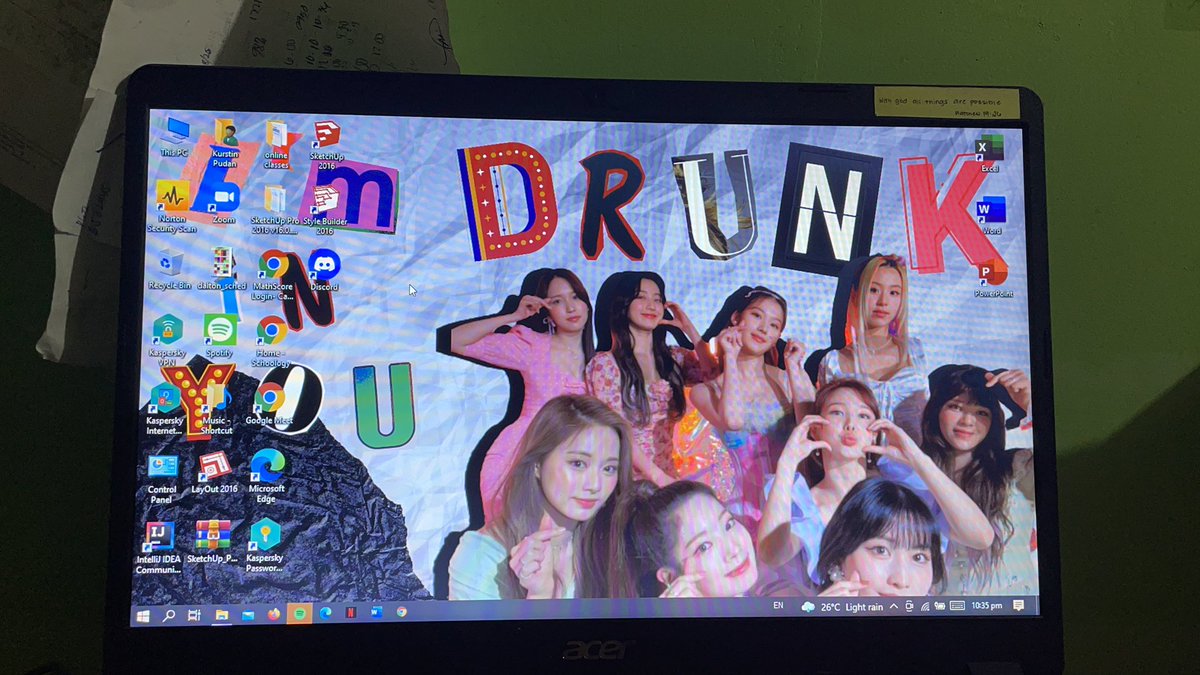
Task: Open Kaspersky Internet Security shortcut
Action: tap(165, 410)
